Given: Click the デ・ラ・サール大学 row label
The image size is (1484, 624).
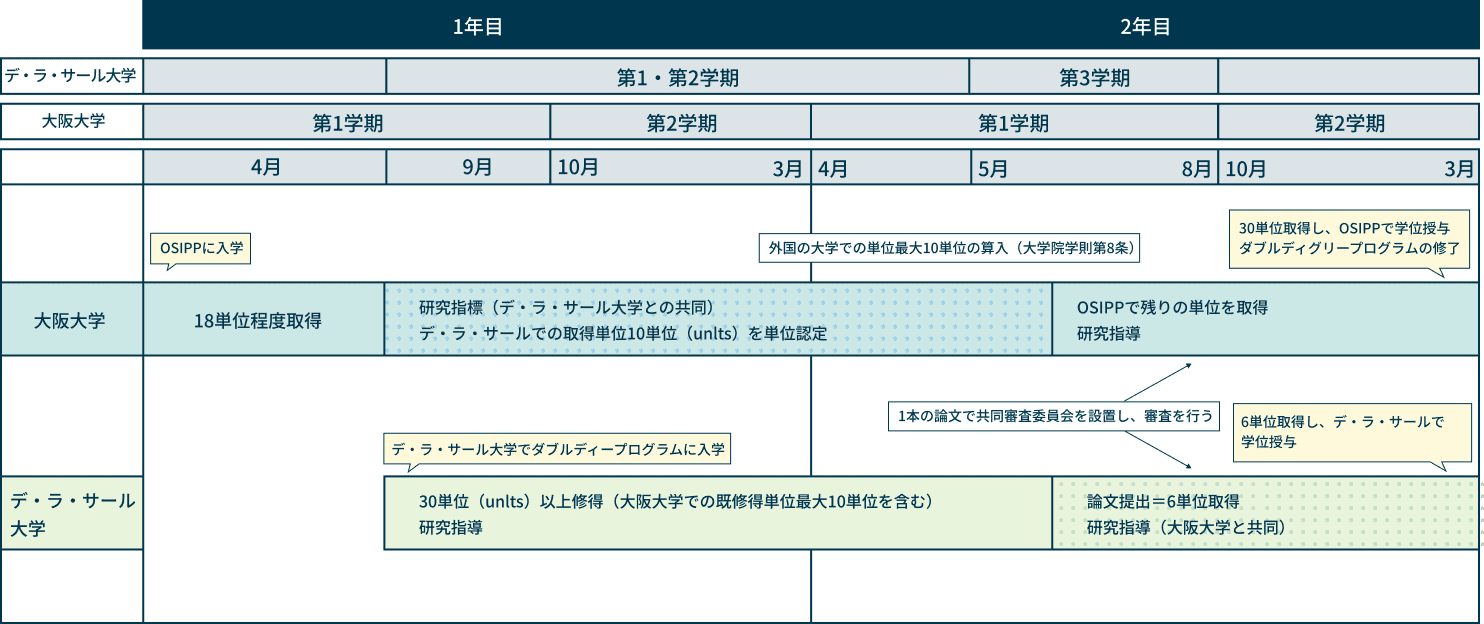Looking at the screenshot, I should (x=70, y=77).
